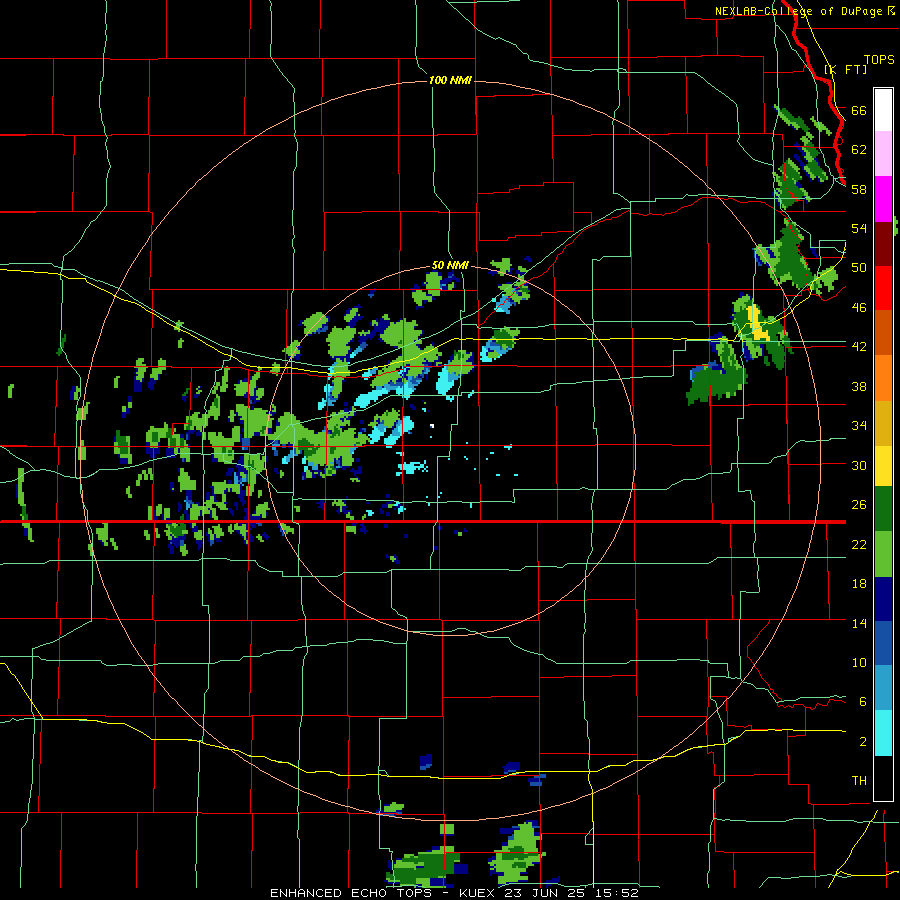Click the "50" legend value
This screenshot has height=900, width=900.
859,268
